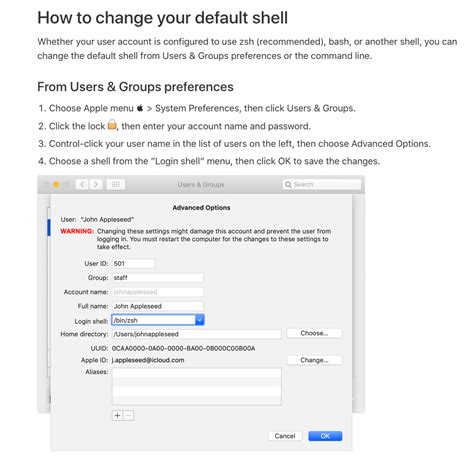Image resolution: width=474 pixels, height=471 pixels.
Task: Open the show-all grid icon
Action: (116, 184)
